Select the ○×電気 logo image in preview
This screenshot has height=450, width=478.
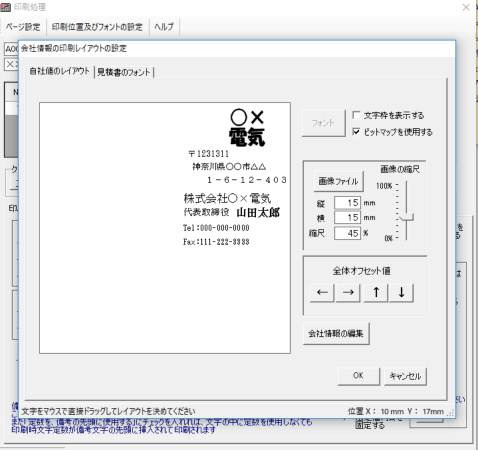(x=247, y=128)
